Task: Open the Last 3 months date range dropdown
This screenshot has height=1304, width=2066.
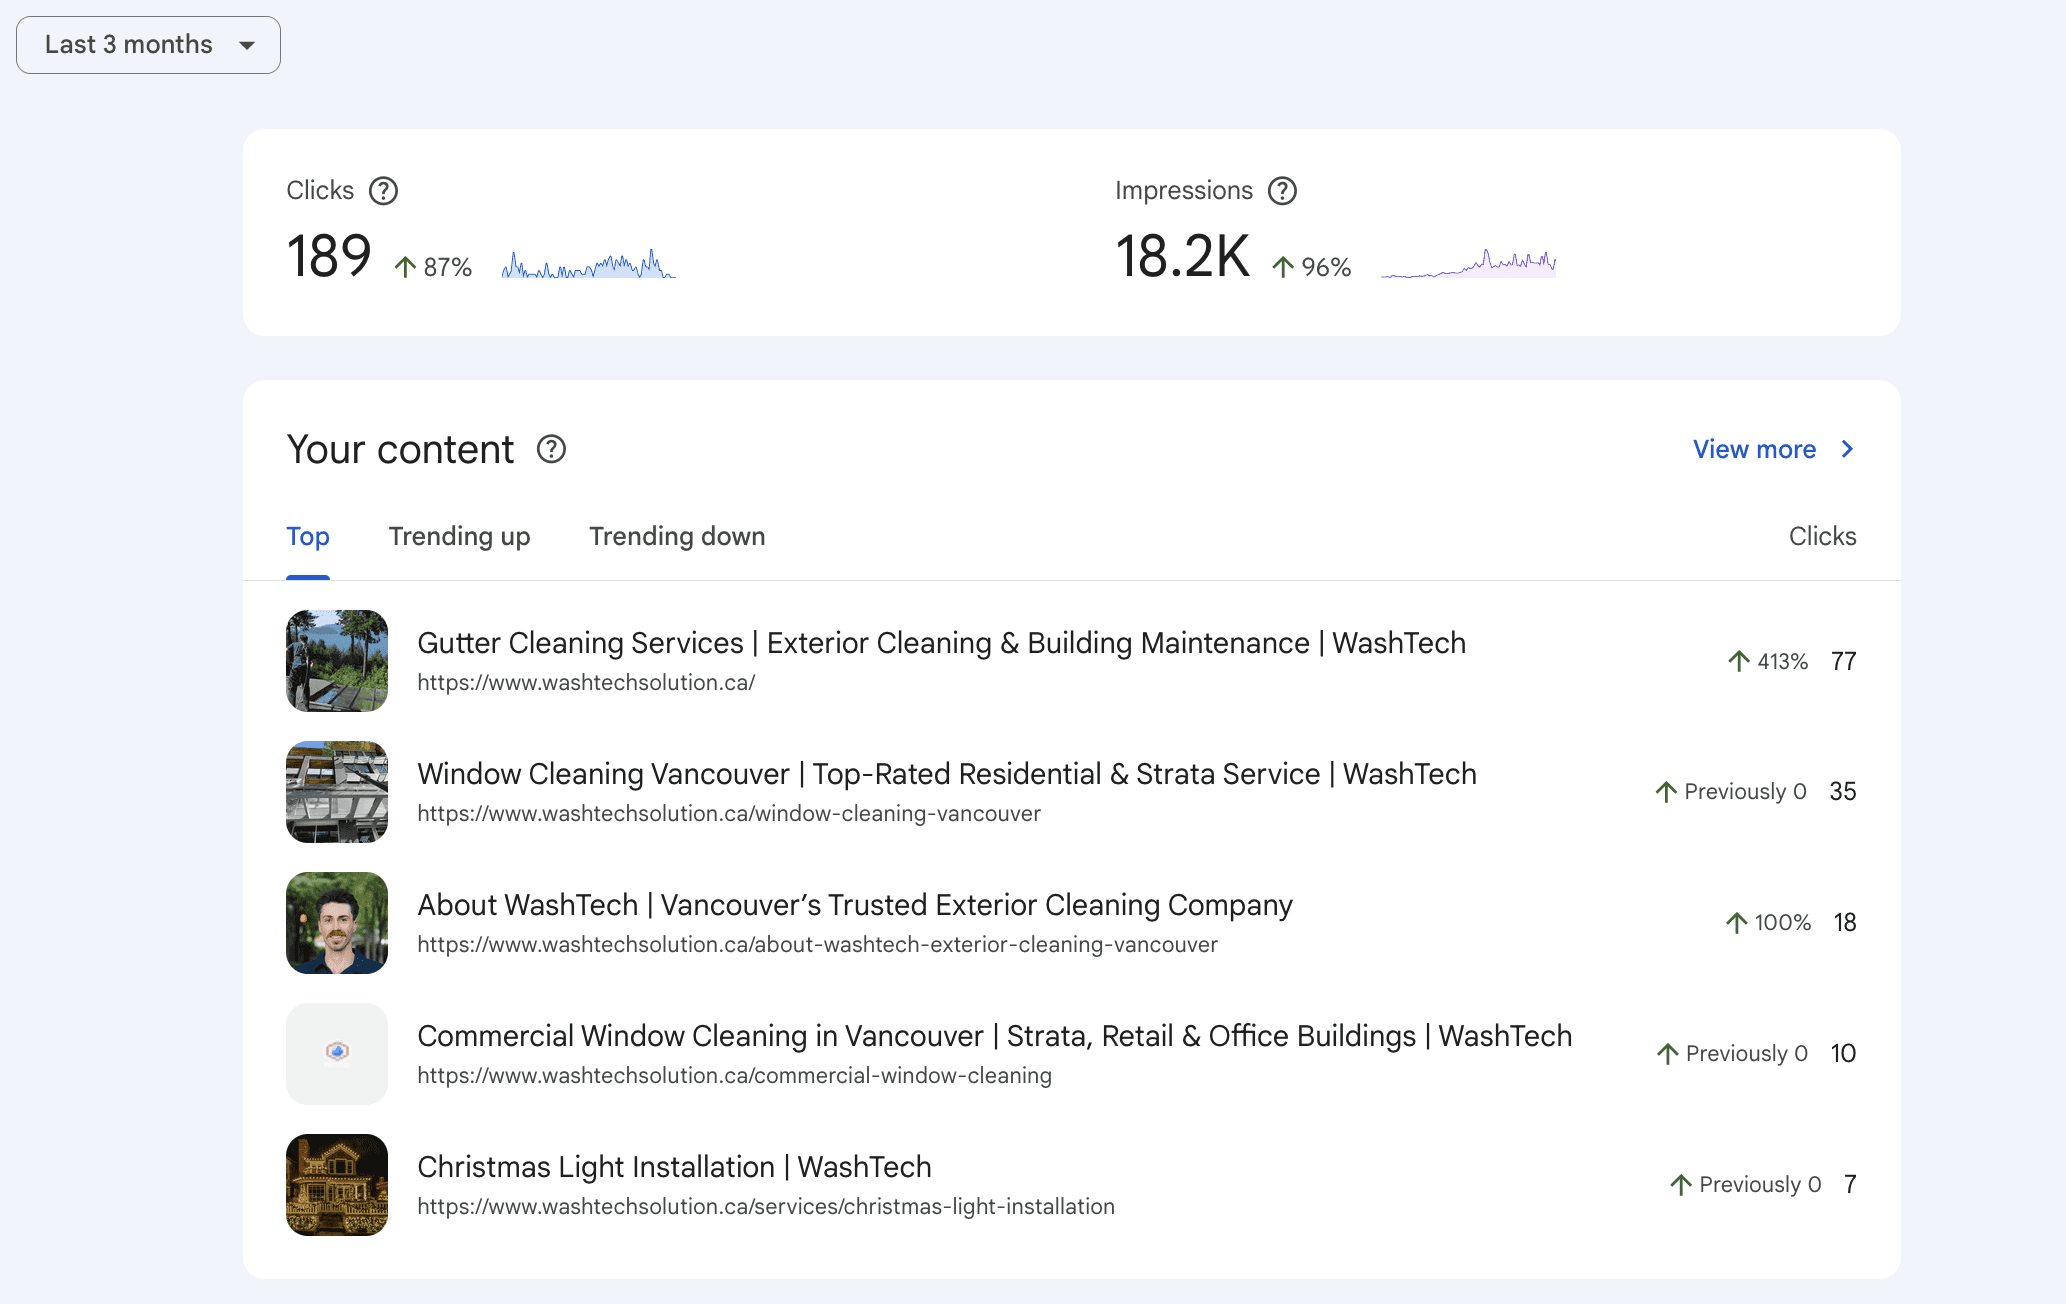Action: pyautogui.click(x=148, y=44)
